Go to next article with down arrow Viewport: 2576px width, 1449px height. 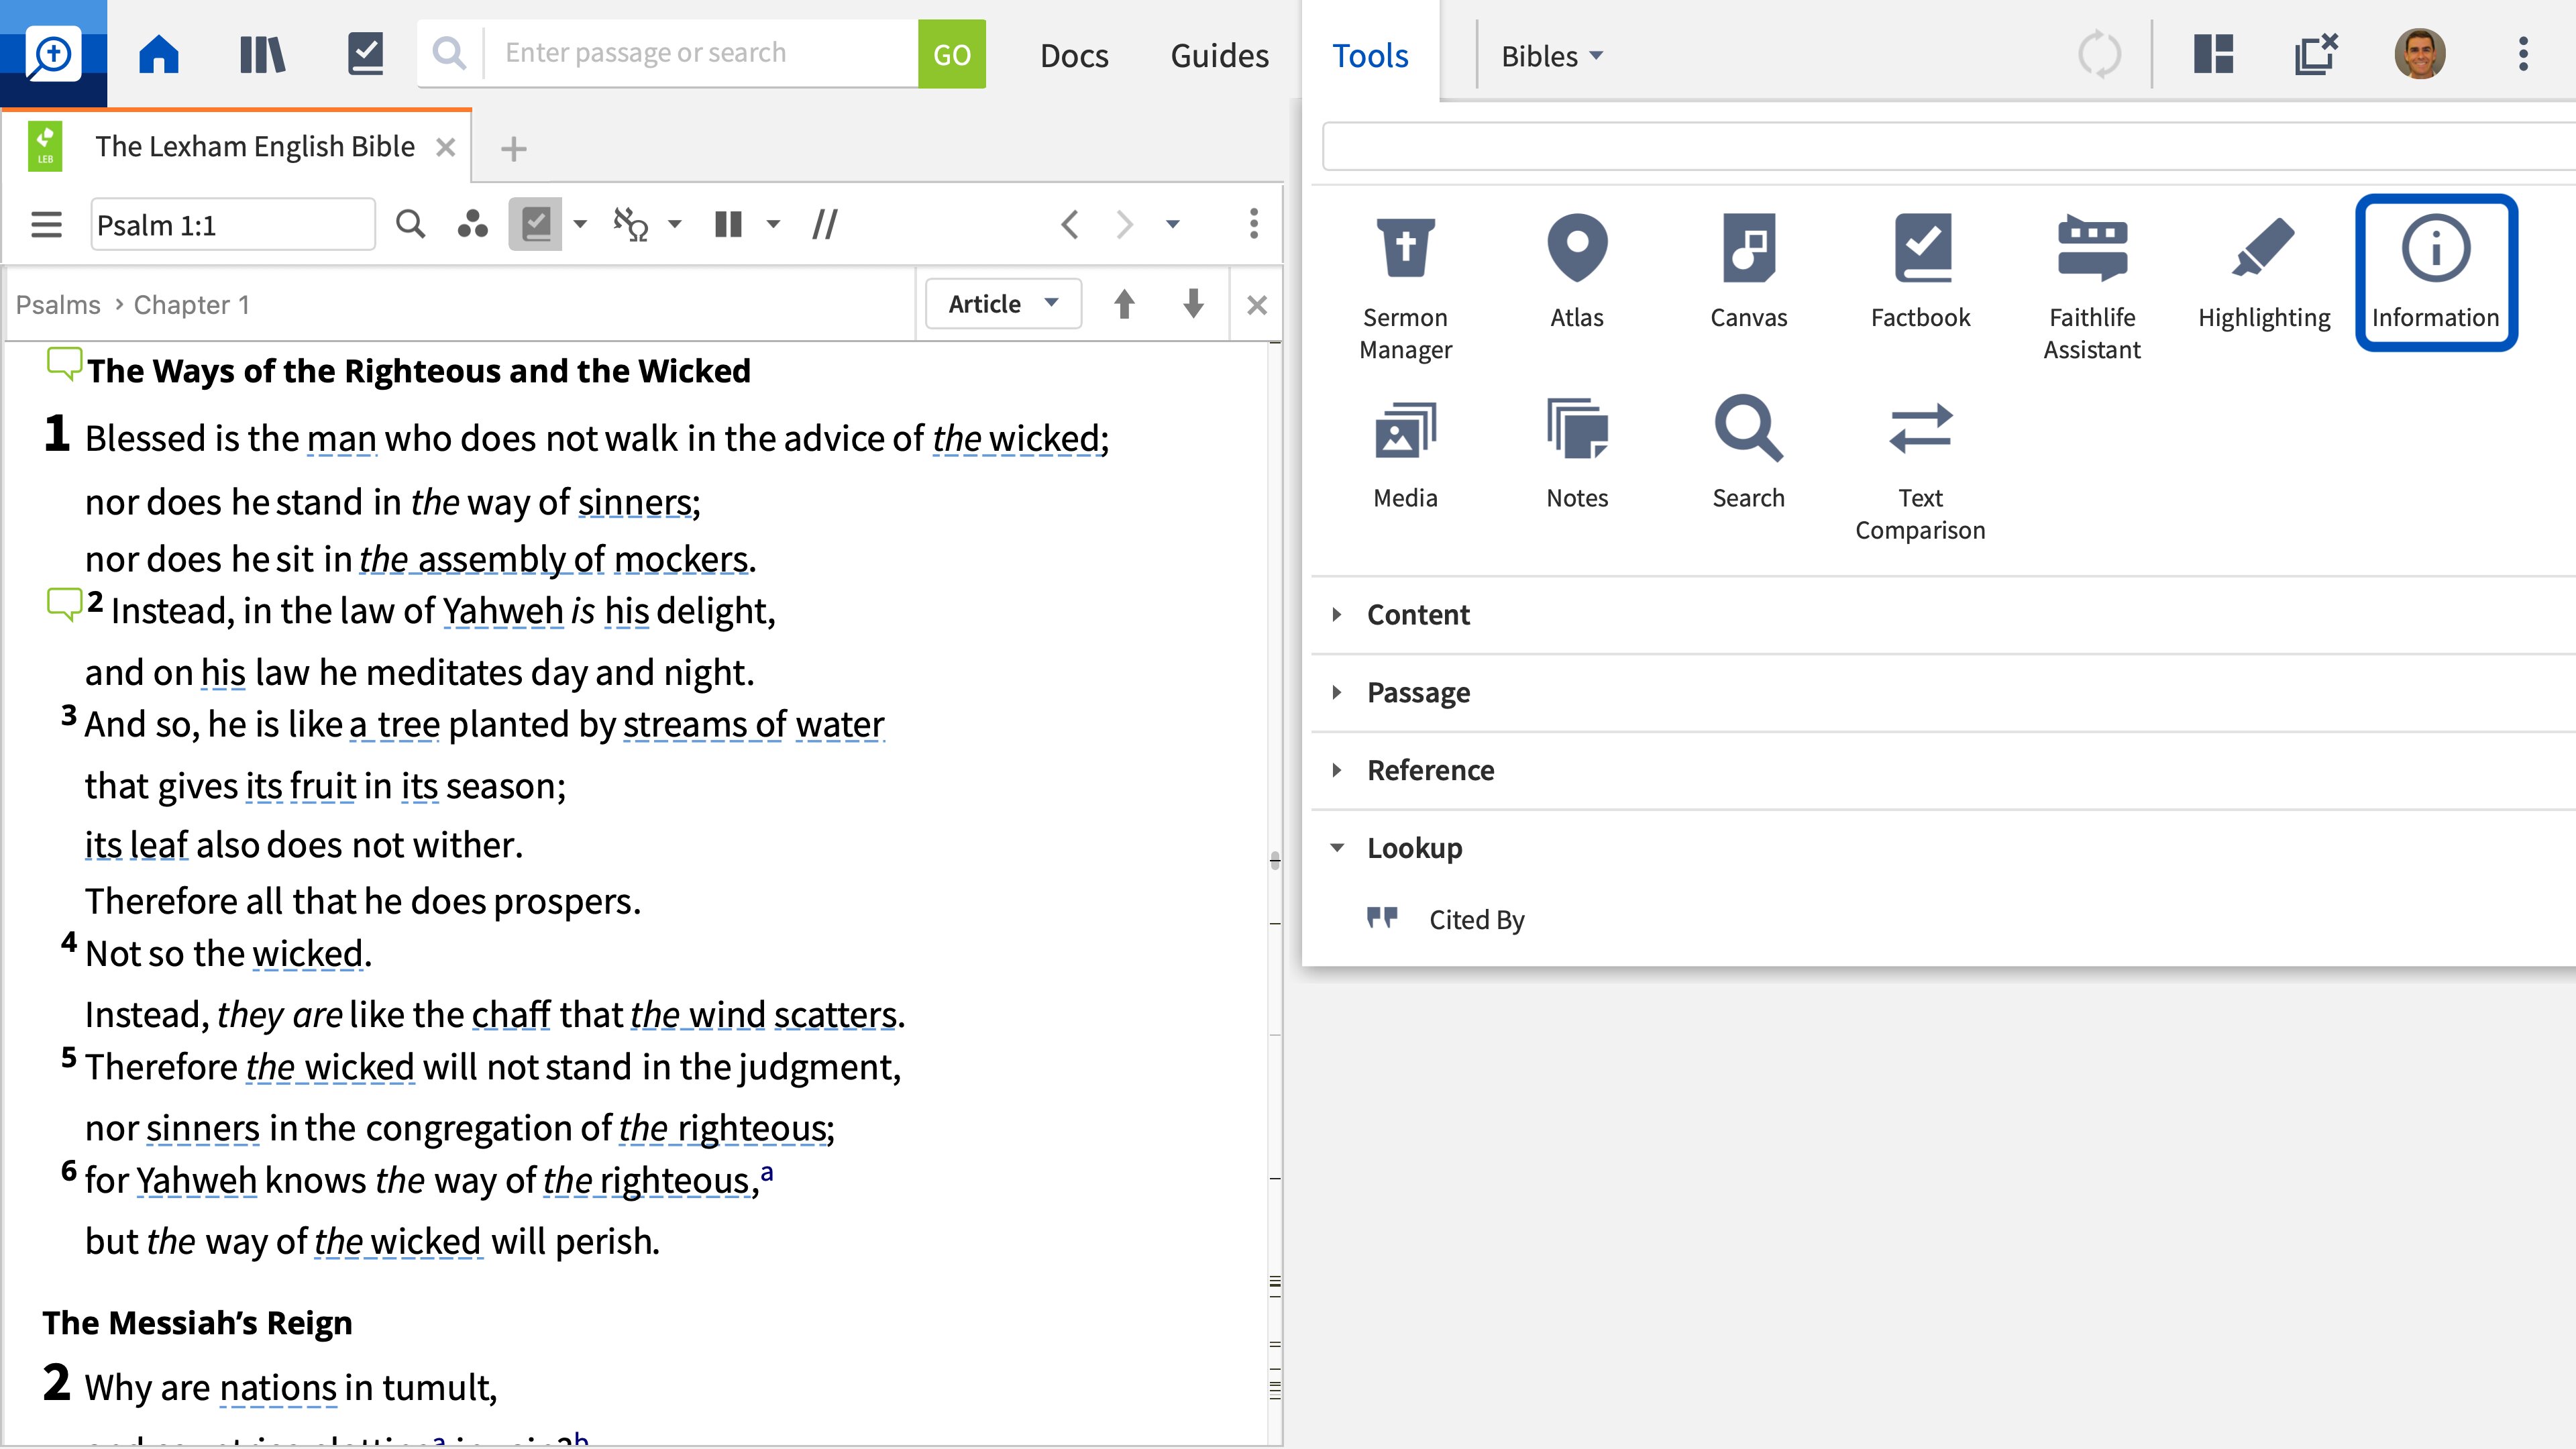(x=1192, y=304)
